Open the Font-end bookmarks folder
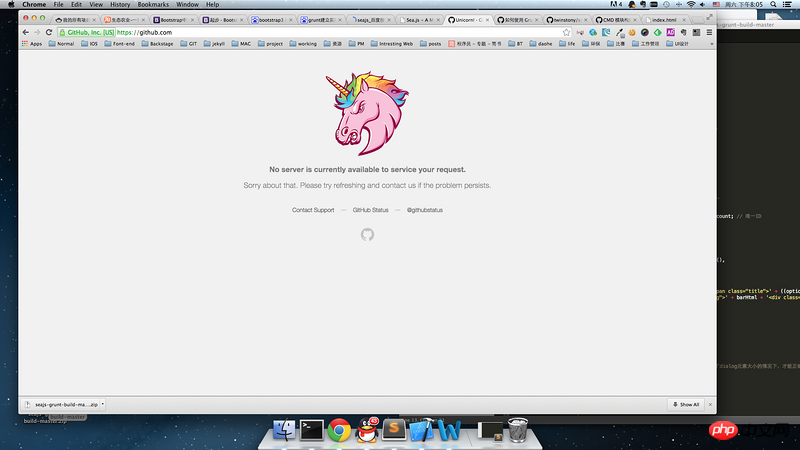The image size is (800, 450). [x=119, y=44]
